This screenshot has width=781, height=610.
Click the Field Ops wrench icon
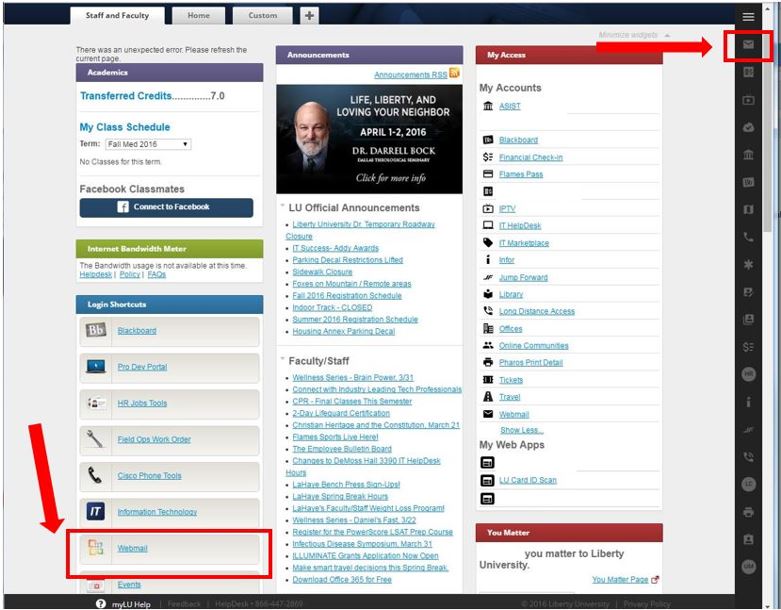click(95, 439)
